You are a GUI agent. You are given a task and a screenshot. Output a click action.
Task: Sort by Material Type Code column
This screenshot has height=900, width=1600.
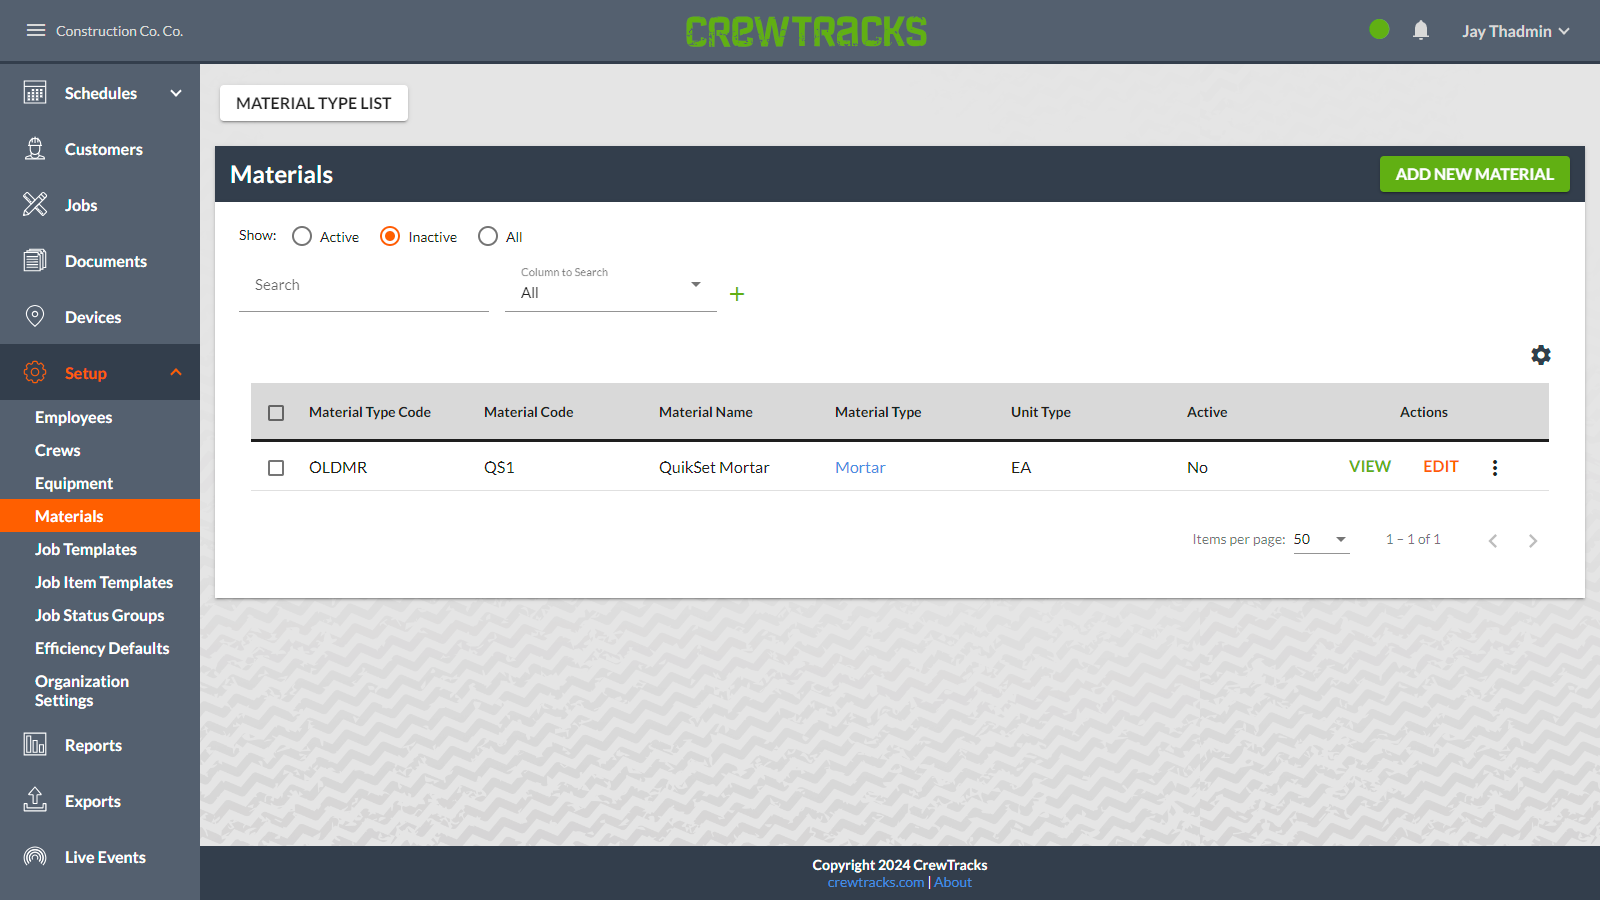[370, 412]
